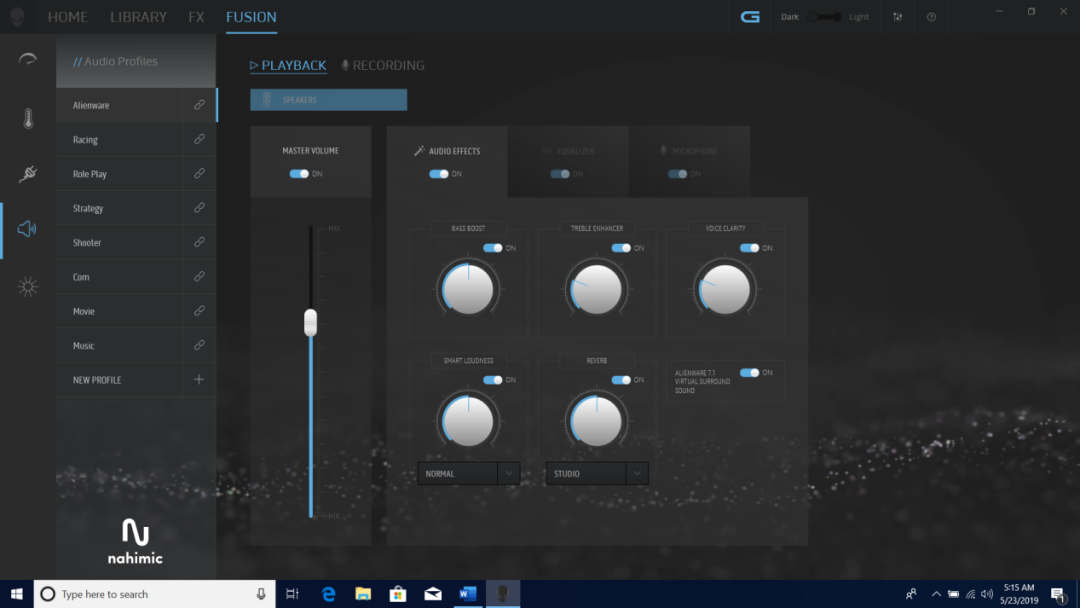Screen dimensions: 1080x608
Task: Open the overclocking gauge sidebar icon
Action: click(x=28, y=59)
